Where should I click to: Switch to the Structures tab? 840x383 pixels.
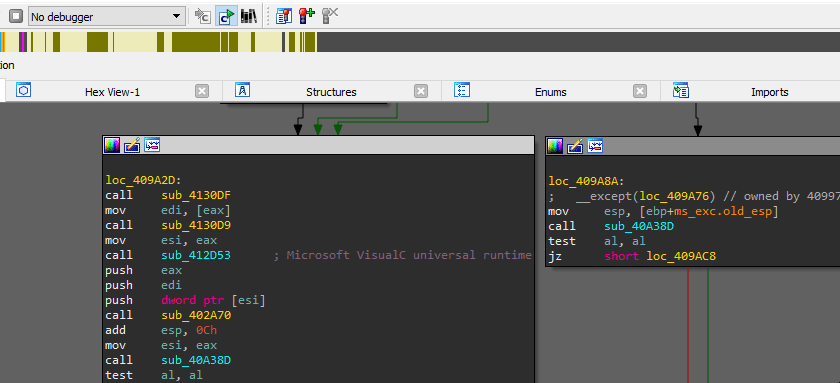[x=331, y=92]
